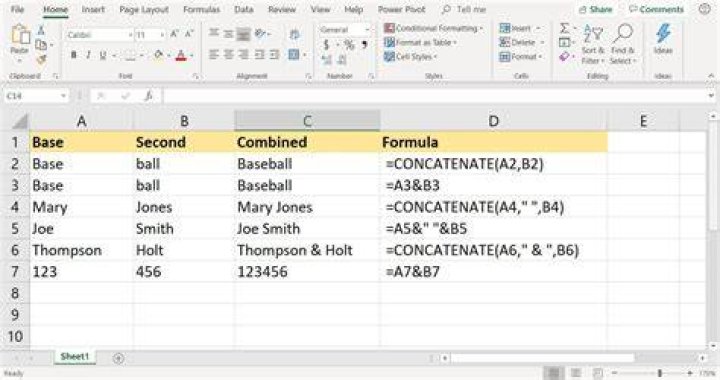Screen dimensions: 720x380
Task: Click the Format Painter brush
Action: (x=41, y=59)
